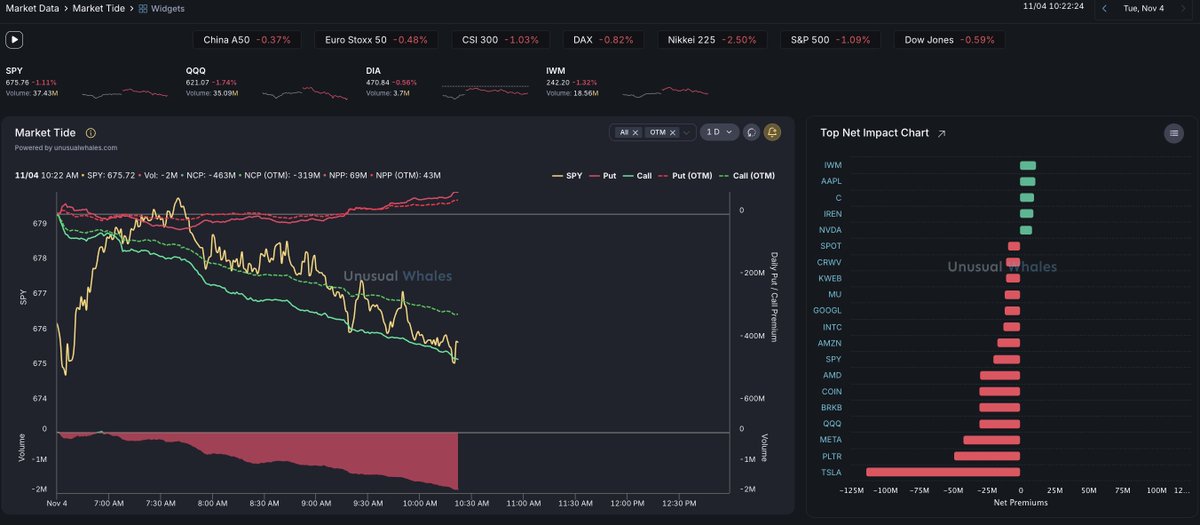Click the AMD label in Net Impact chart
Screen dimensions: 1200x525
(x=832, y=375)
